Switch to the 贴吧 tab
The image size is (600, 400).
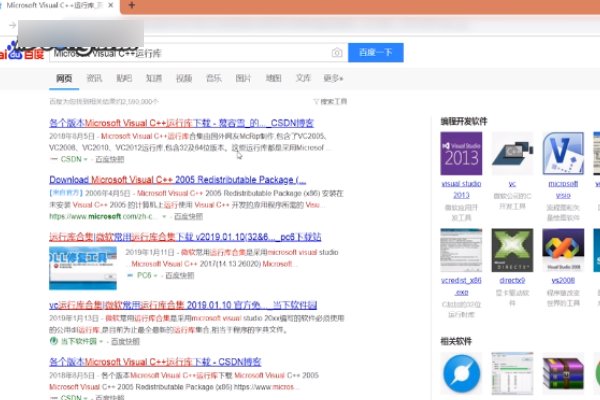tap(124, 78)
